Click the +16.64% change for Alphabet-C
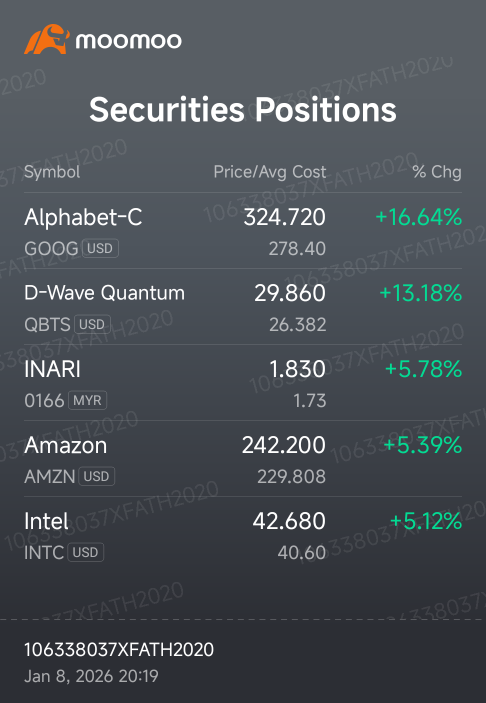Viewport: 486px width, 703px height. [419, 217]
